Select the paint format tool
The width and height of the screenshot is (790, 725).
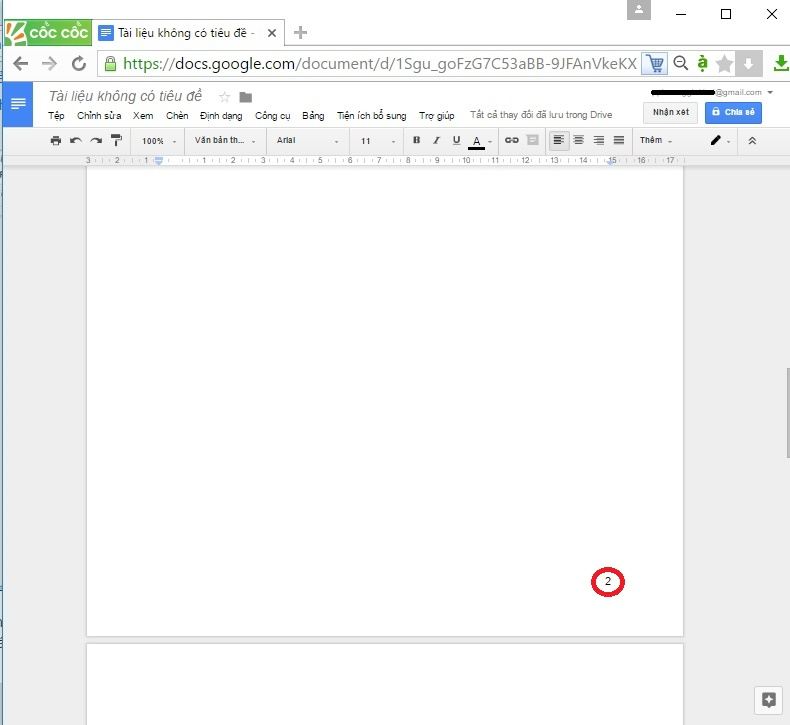[116, 140]
